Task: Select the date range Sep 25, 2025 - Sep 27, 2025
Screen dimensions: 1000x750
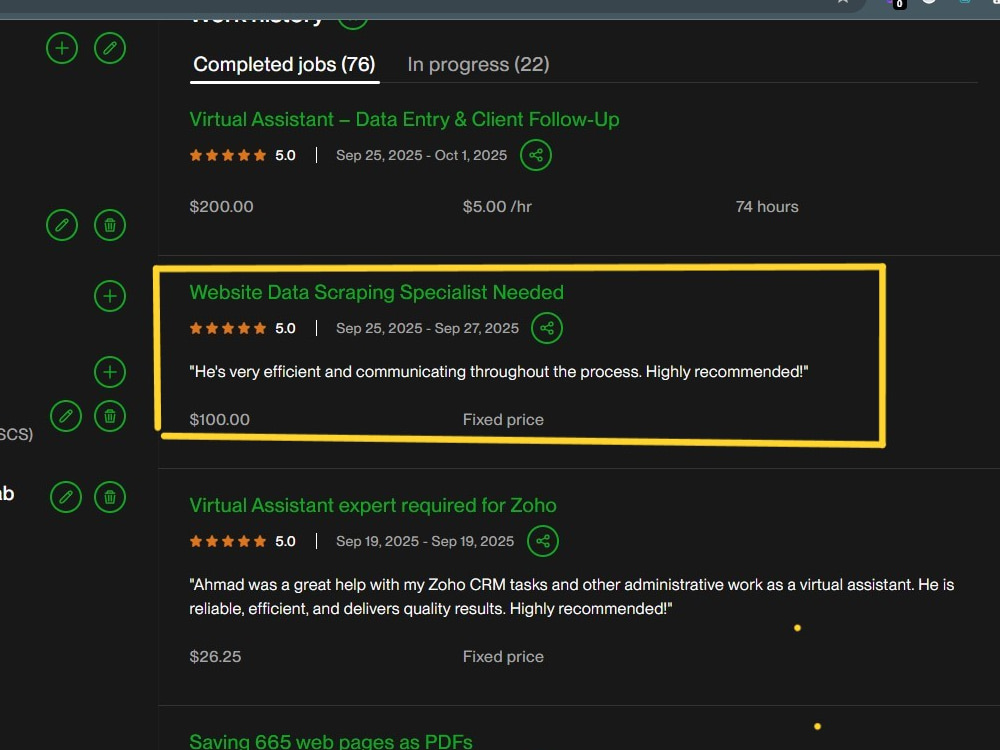Action: (427, 328)
